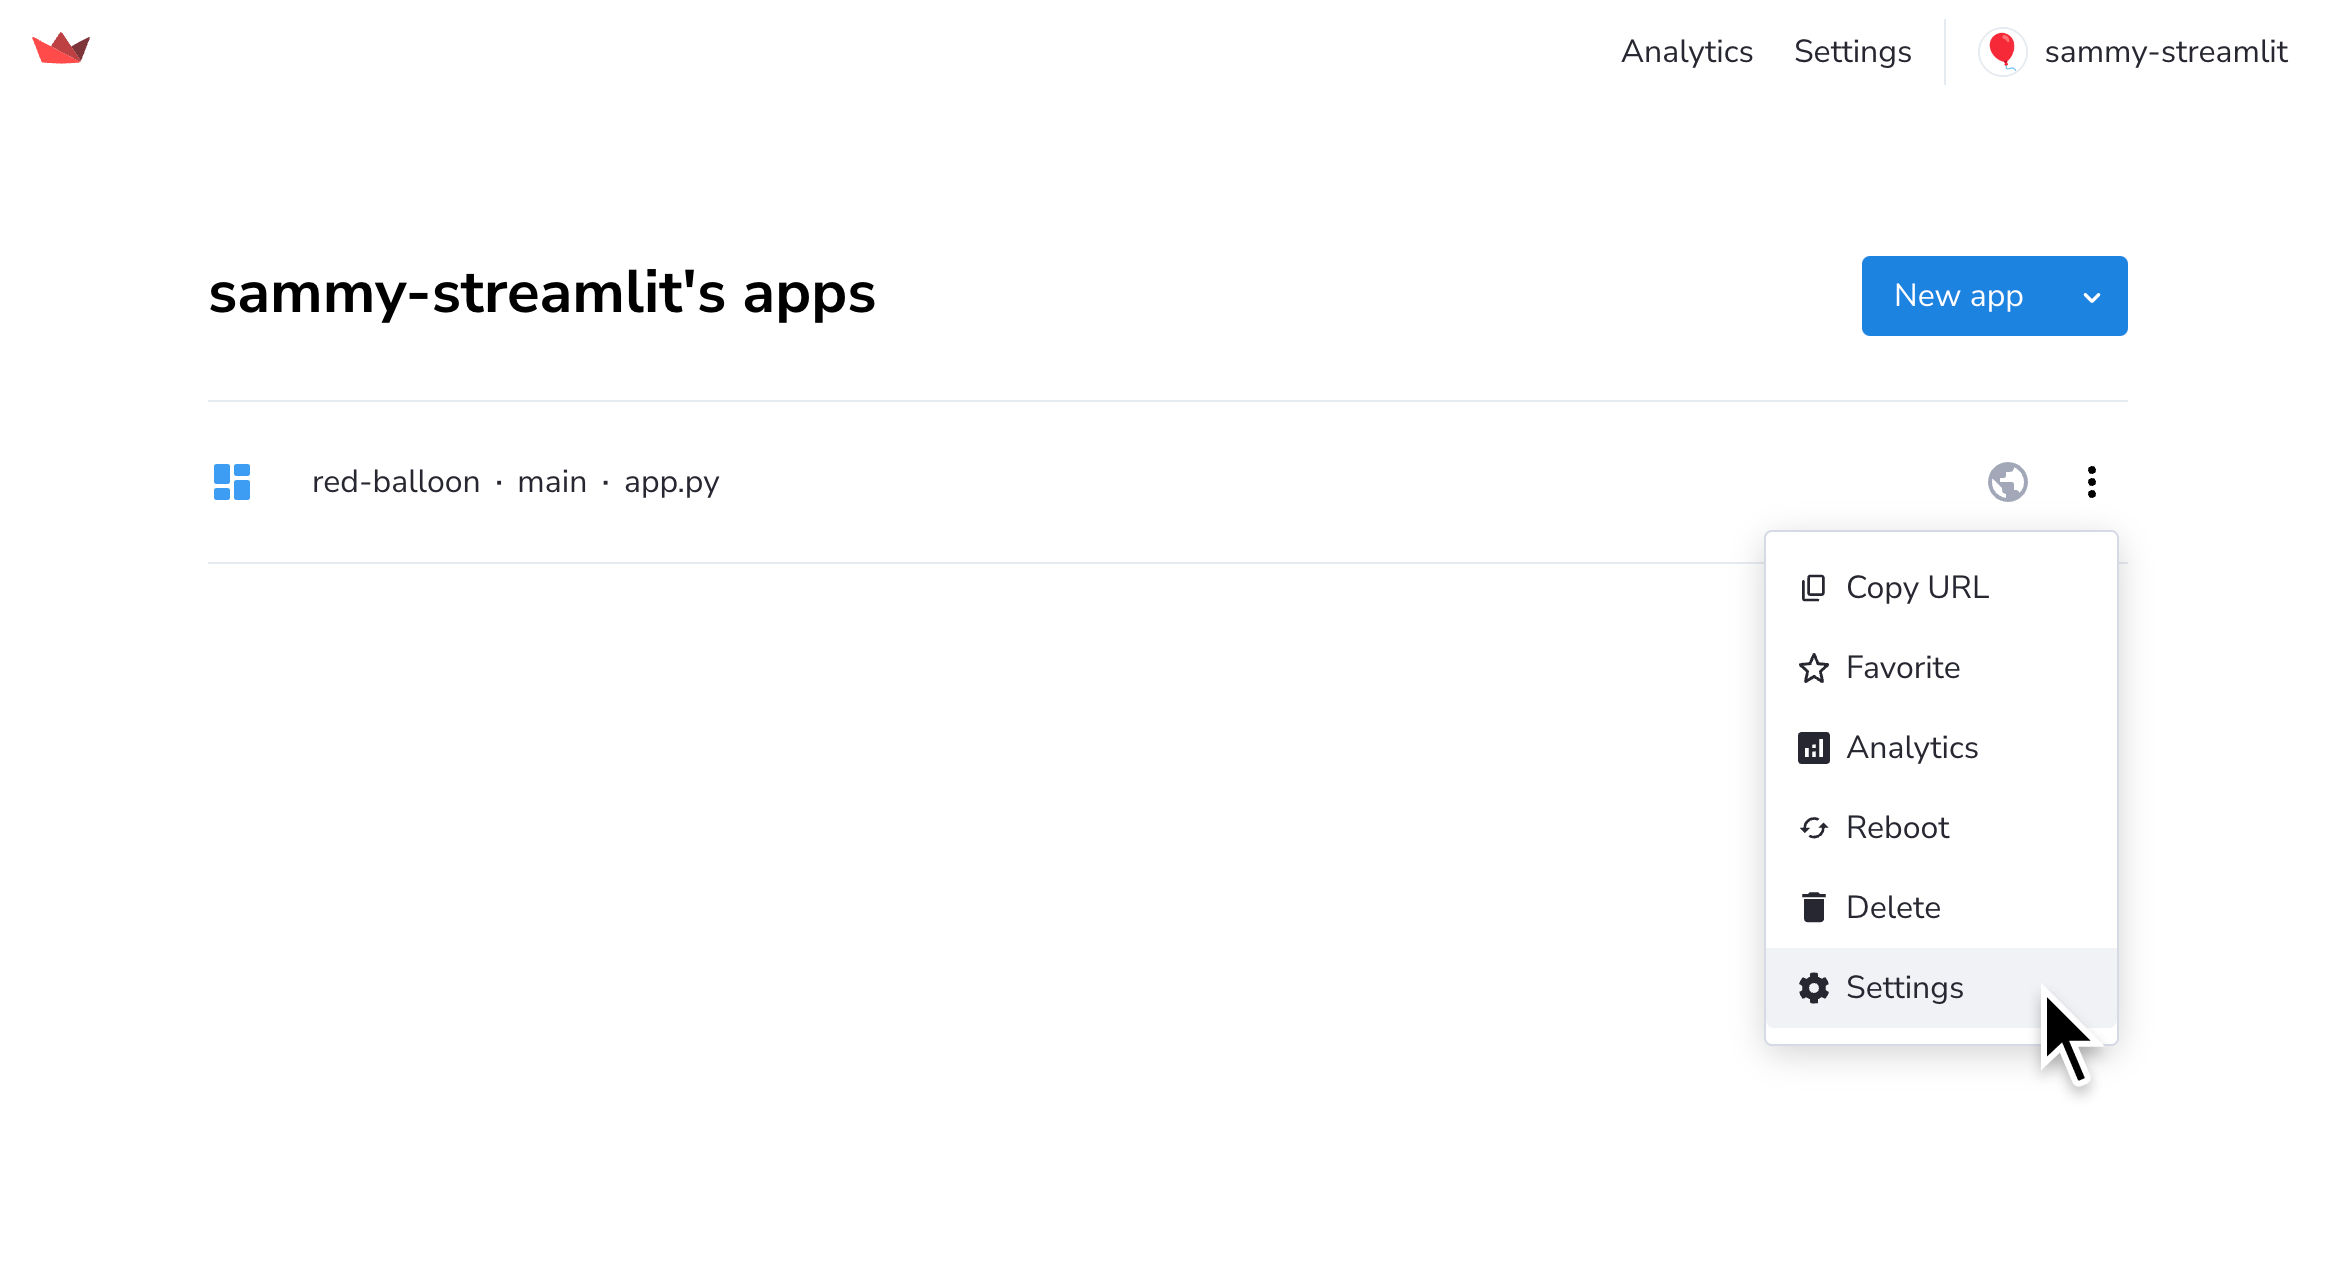
Task: Click the app tile grid icon for red-balloon
Action: tap(232, 481)
